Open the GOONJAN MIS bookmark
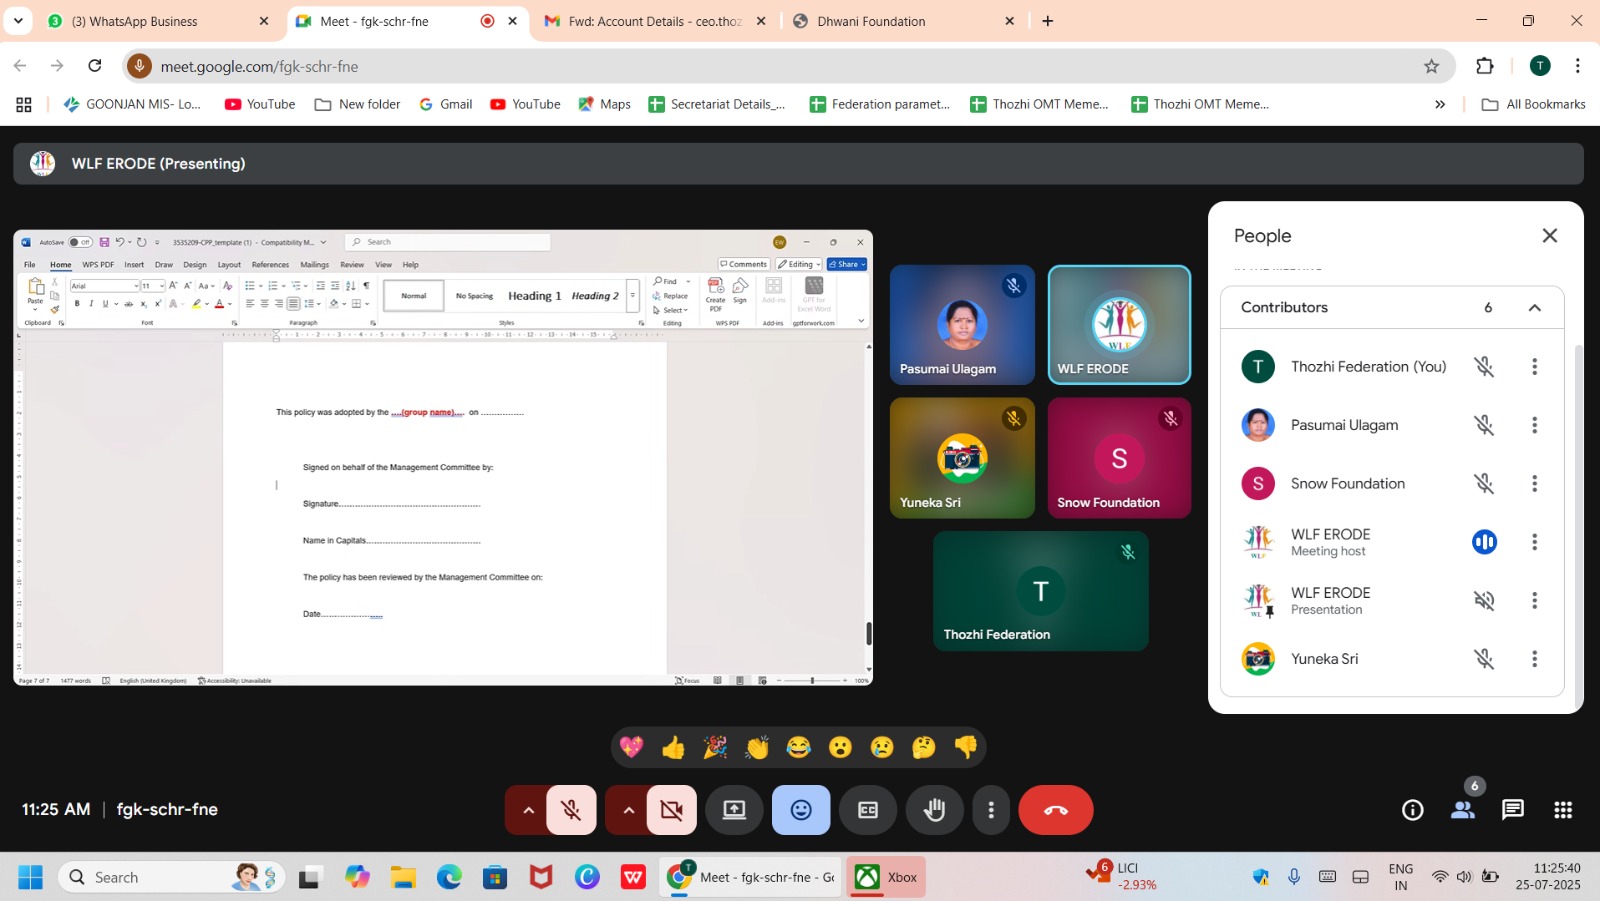This screenshot has height=901, width=1600. (132, 104)
